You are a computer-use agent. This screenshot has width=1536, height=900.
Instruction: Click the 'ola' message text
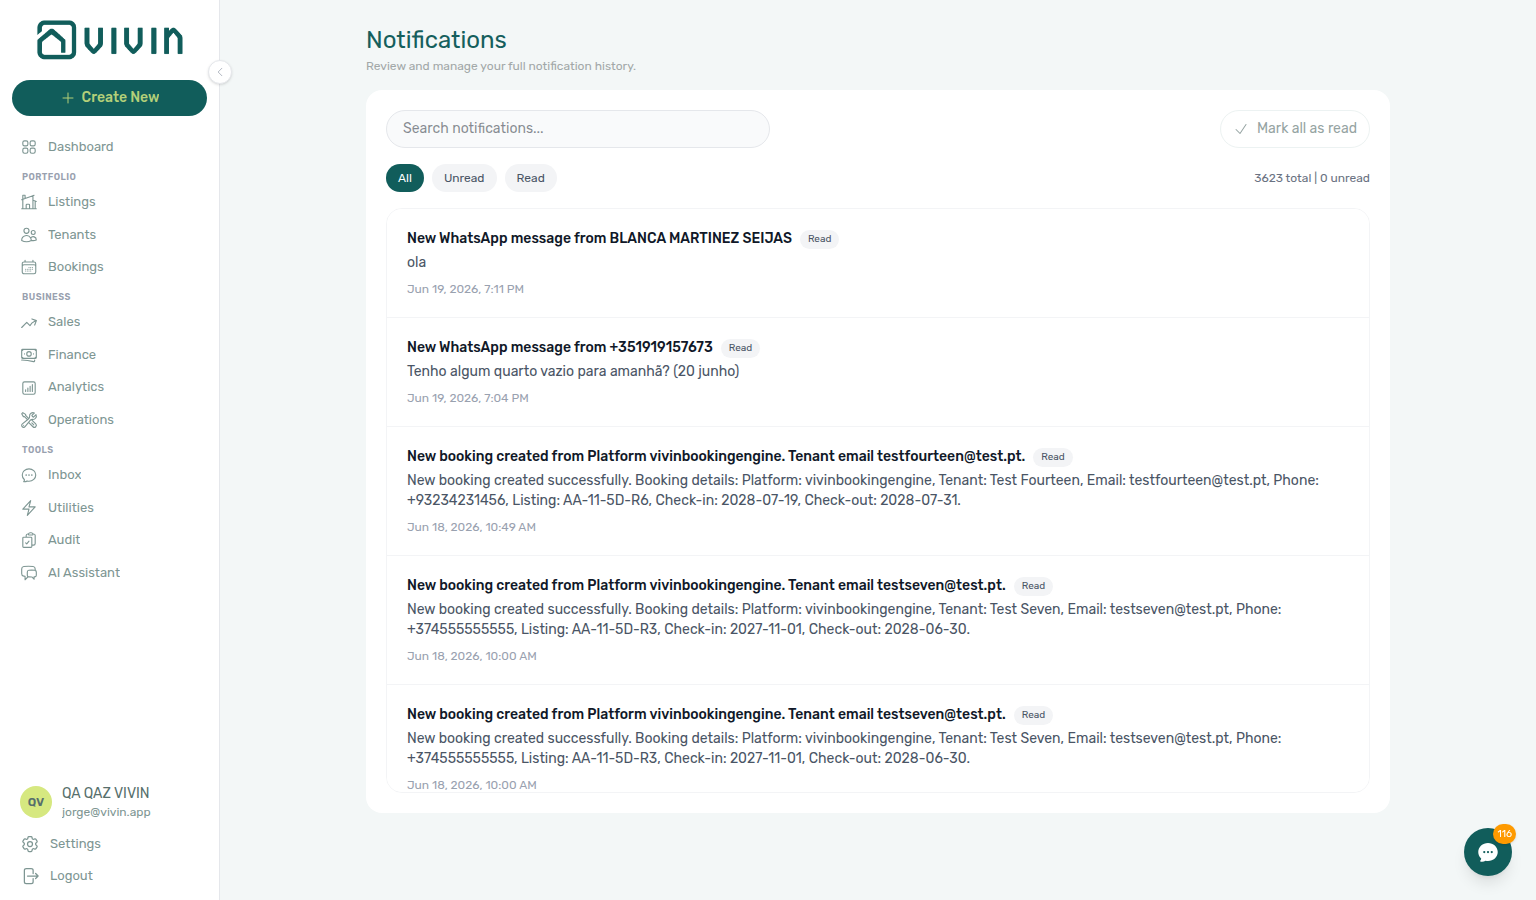point(417,262)
